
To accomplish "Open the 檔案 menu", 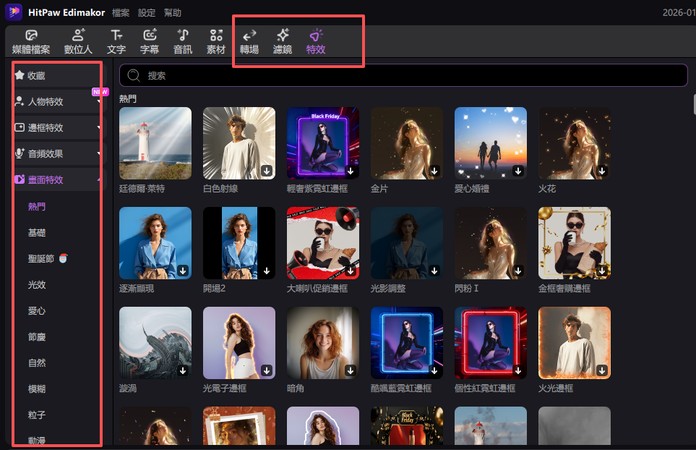I will [x=121, y=13].
